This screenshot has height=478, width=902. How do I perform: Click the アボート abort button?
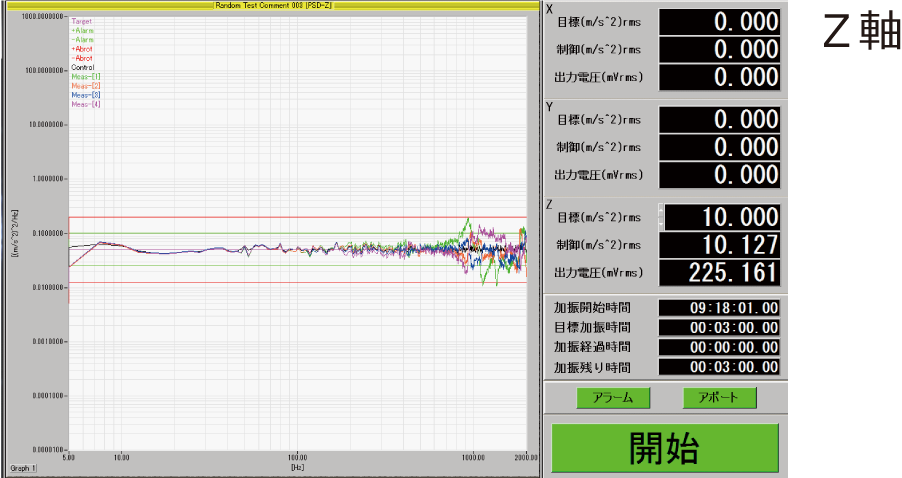tap(719, 397)
